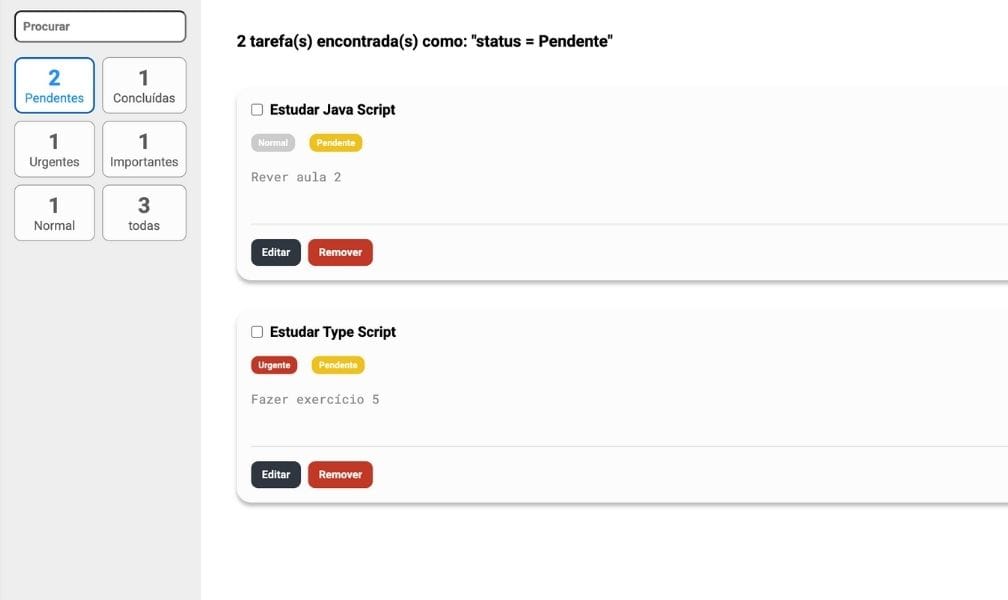Screen dimensions: 1008x600
Task: Edit the Estudar Type Script task
Action: pos(276,475)
